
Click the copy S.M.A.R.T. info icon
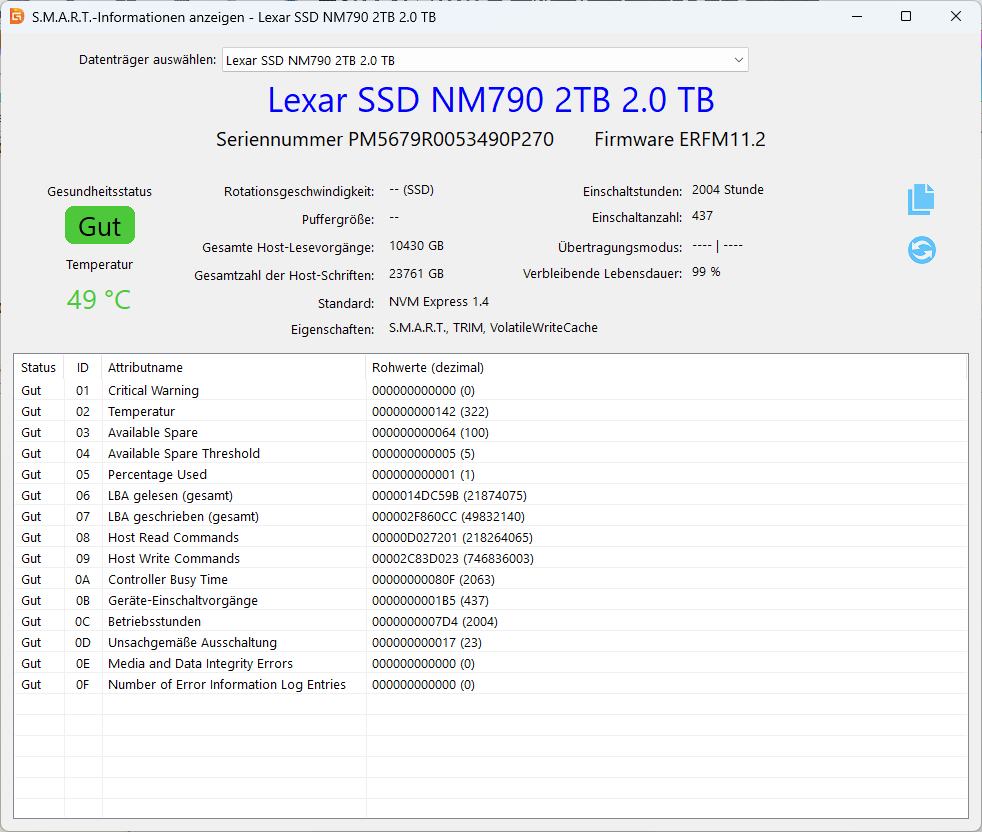[x=921, y=200]
